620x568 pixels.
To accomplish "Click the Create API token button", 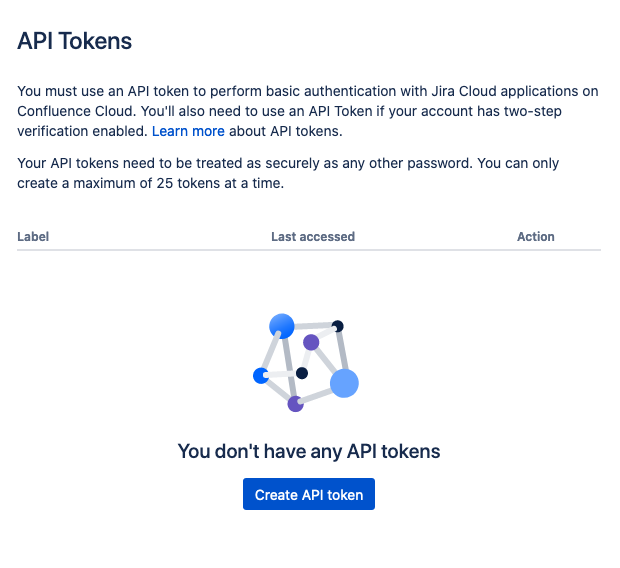I will point(309,494).
